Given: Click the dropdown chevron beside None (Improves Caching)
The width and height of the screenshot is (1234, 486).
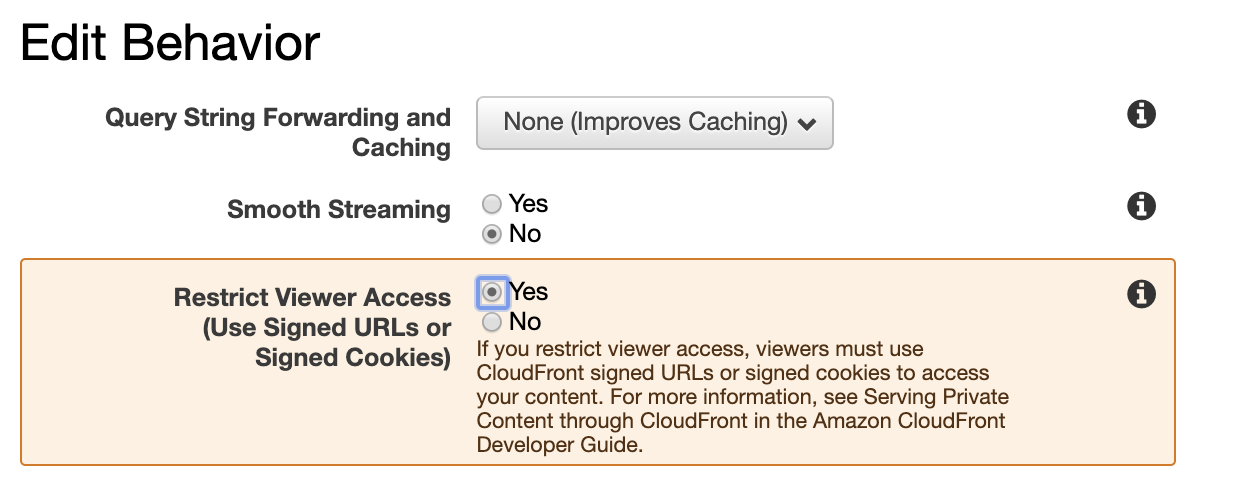Looking at the screenshot, I should pyautogui.click(x=807, y=125).
